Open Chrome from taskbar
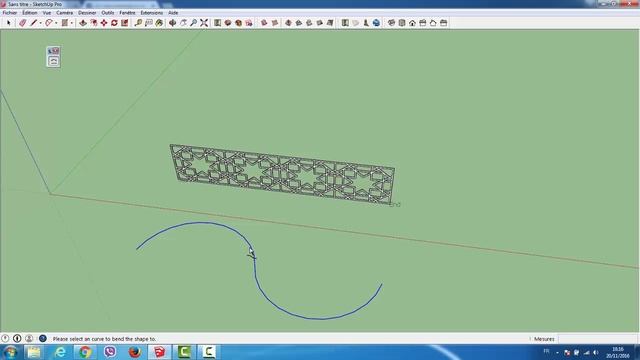 point(85,352)
